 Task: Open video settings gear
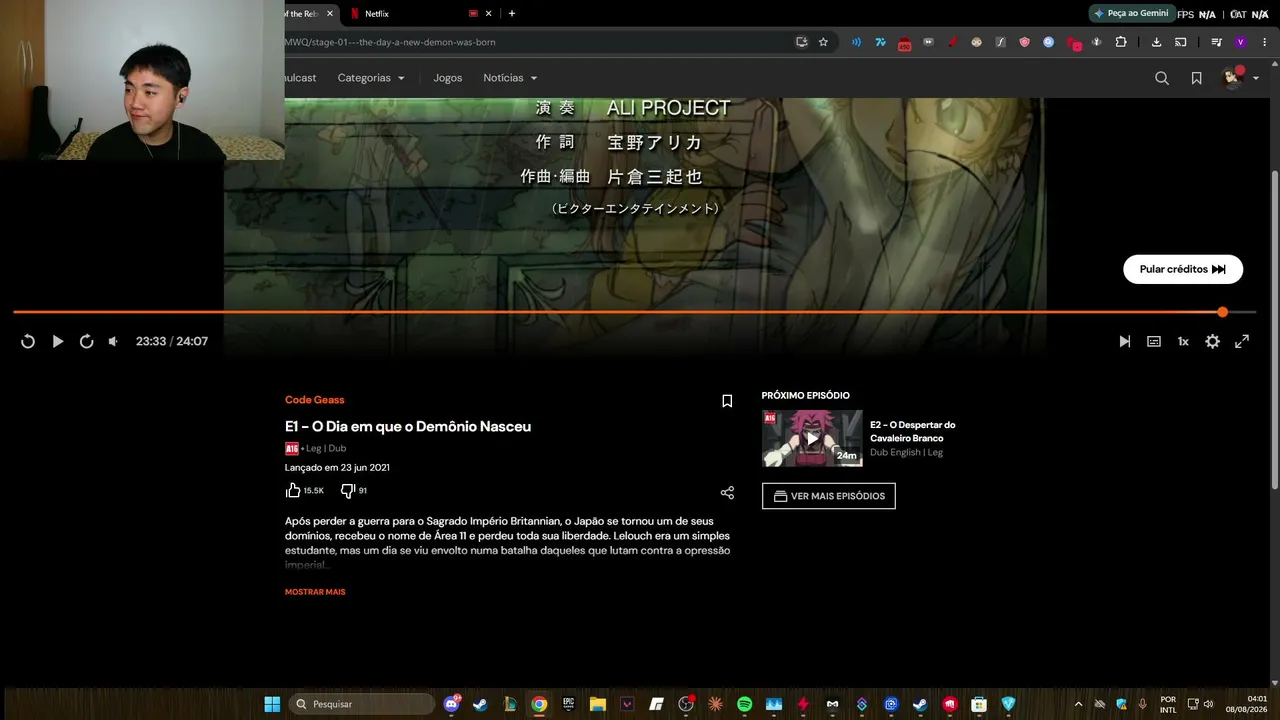[x=1212, y=341]
